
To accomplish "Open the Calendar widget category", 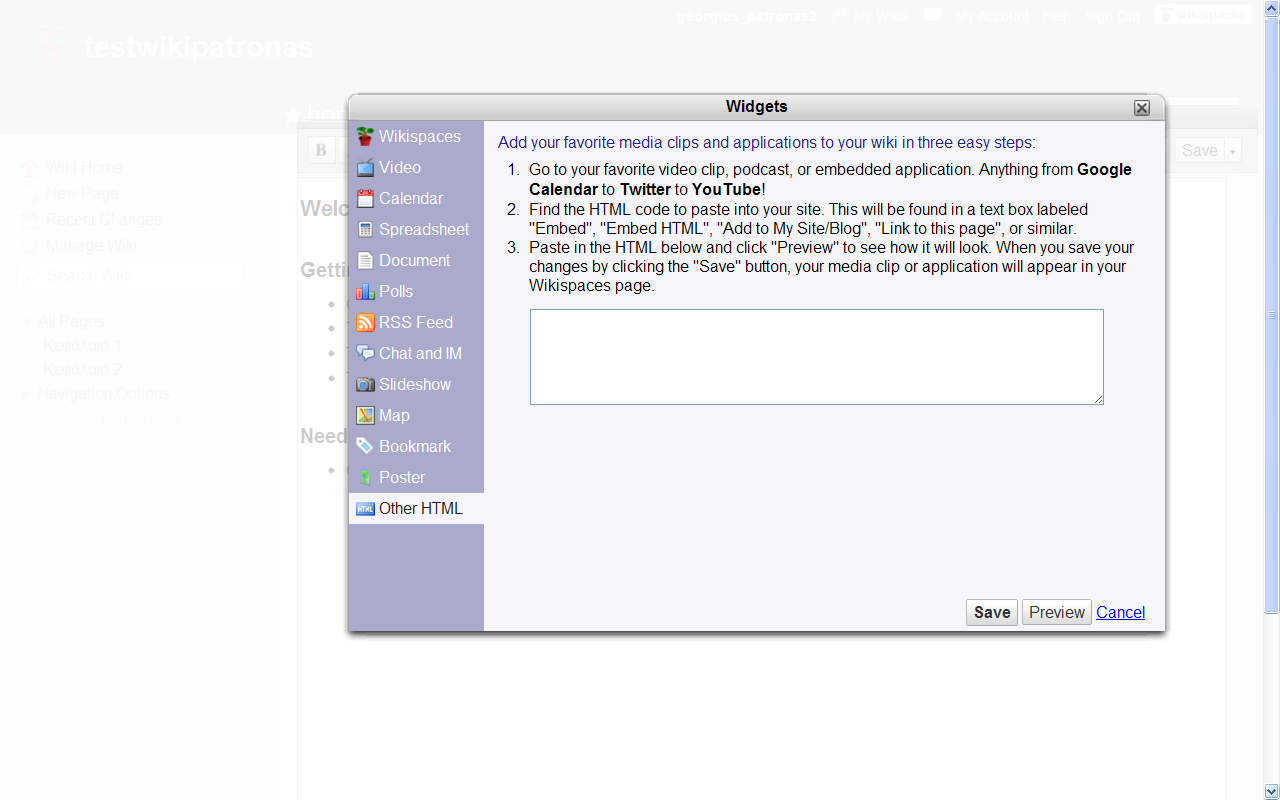I will pyautogui.click(x=416, y=198).
